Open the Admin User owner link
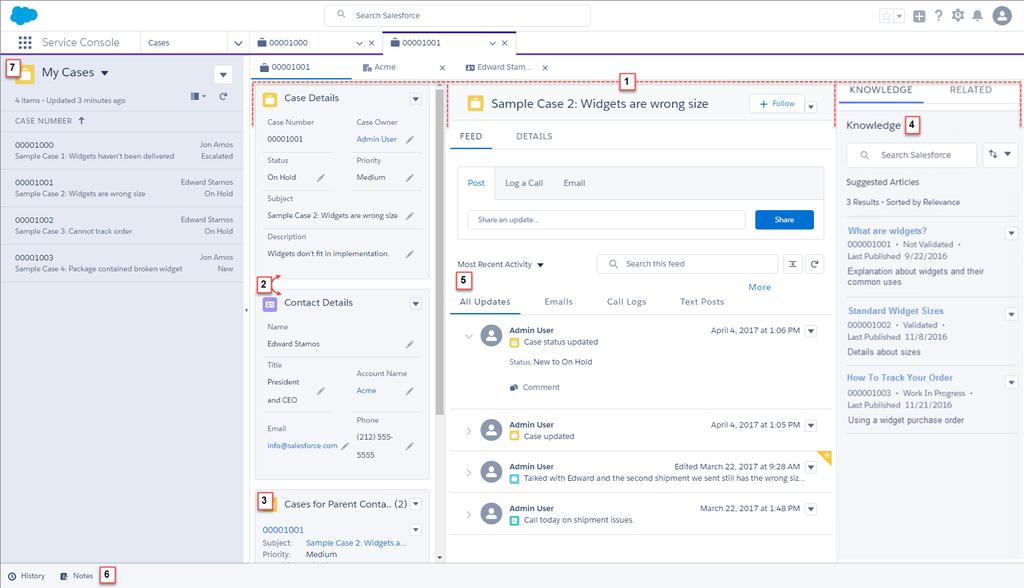Image resolution: width=1024 pixels, height=588 pixels. [376, 139]
